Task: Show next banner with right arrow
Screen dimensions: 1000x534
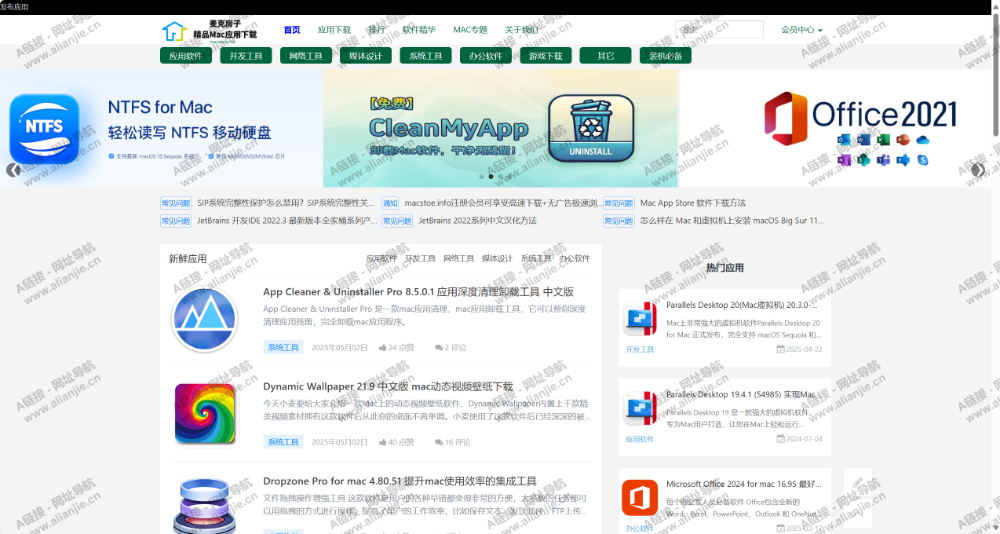Action: [x=978, y=170]
